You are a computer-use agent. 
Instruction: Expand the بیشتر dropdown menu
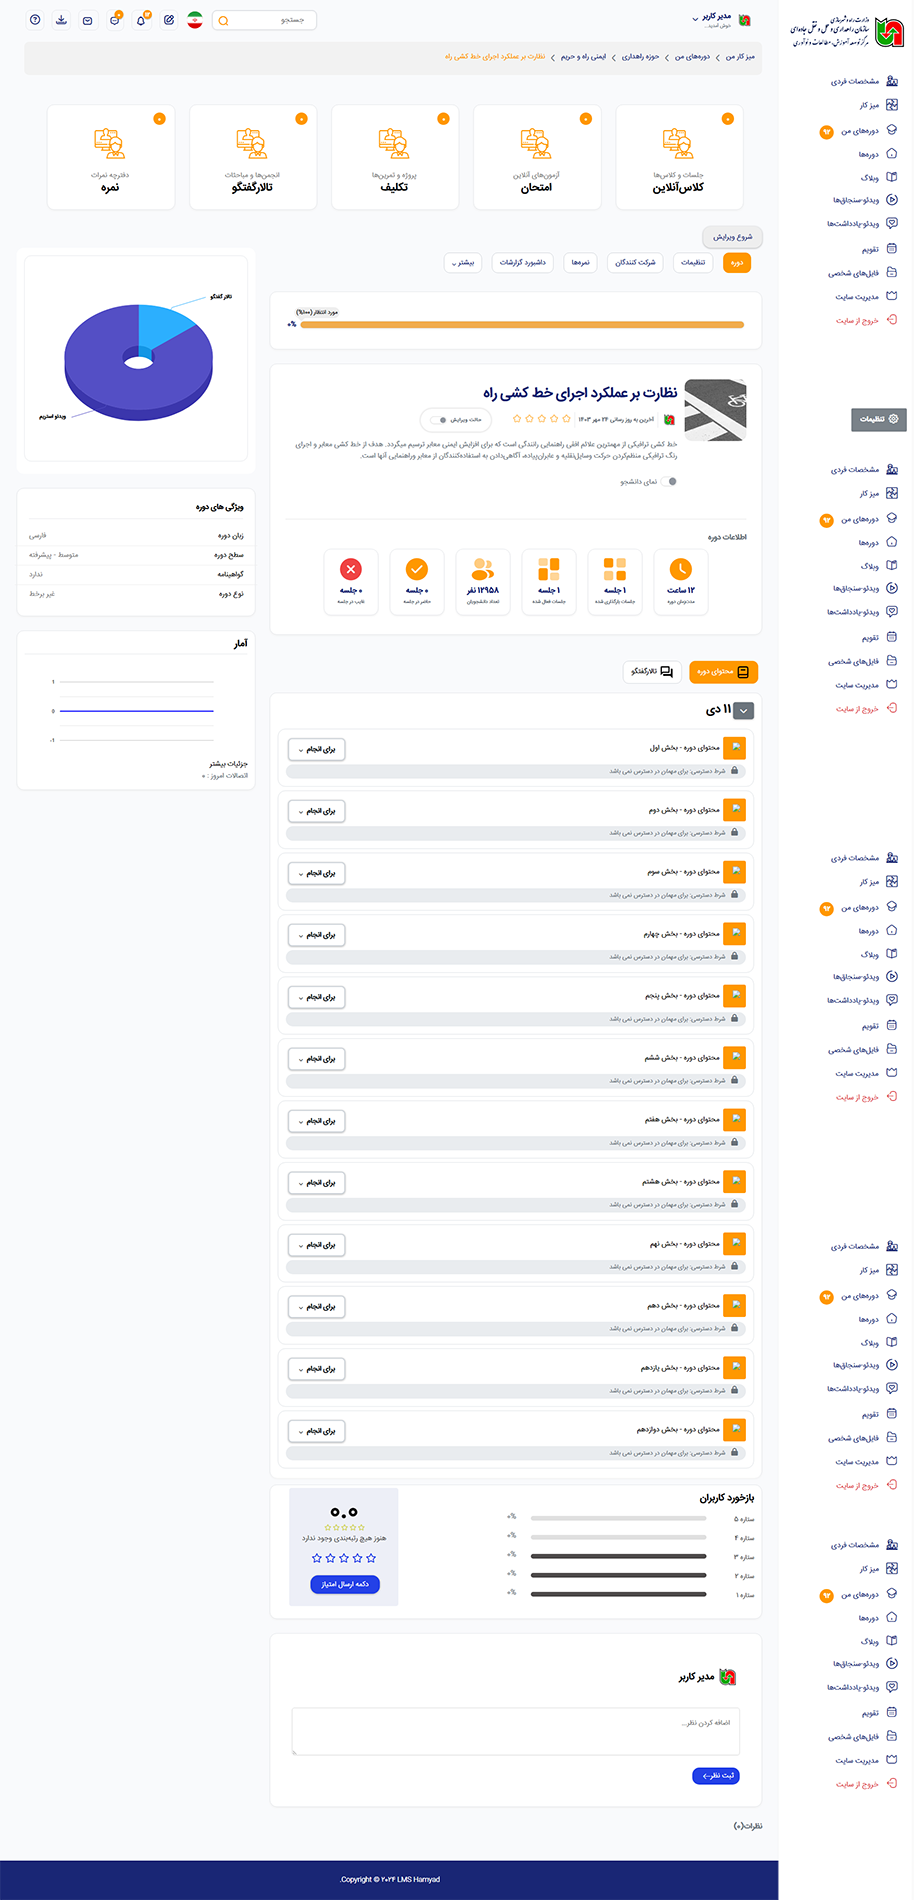463,263
